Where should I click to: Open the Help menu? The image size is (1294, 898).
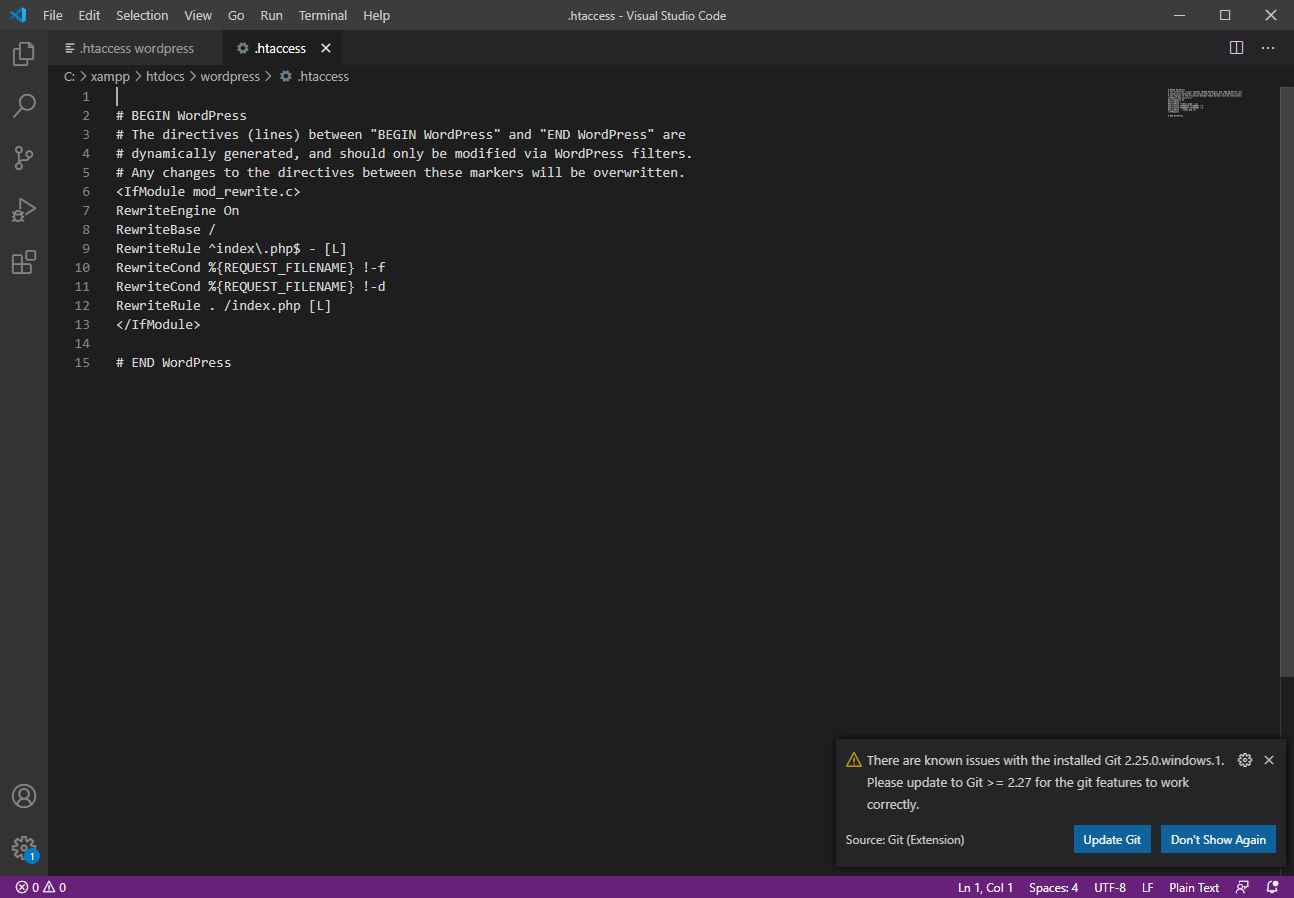tap(377, 15)
